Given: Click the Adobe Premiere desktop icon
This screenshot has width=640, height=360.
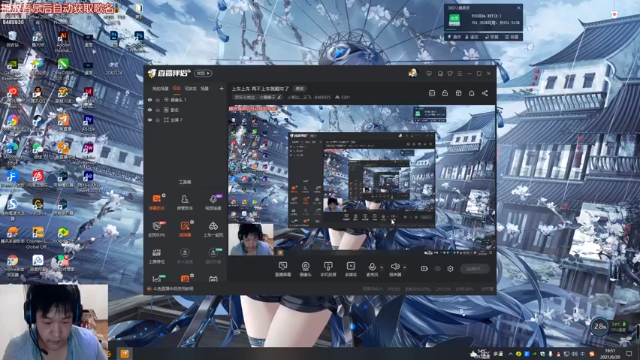Looking at the screenshot, I should [88, 125].
